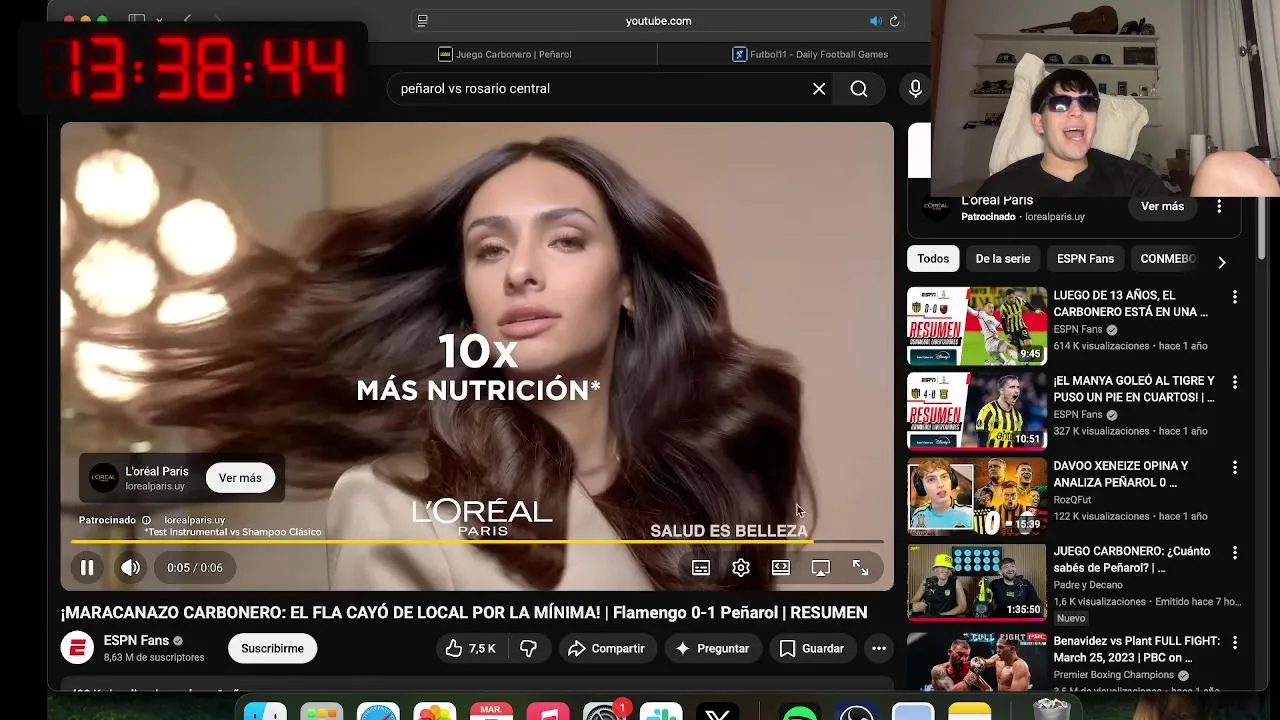Viewport: 1280px width, 720px height.
Task: Open options for LUEGO DE 13 AÑOS video
Action: pyautogui.click(x=1235, y=297)
